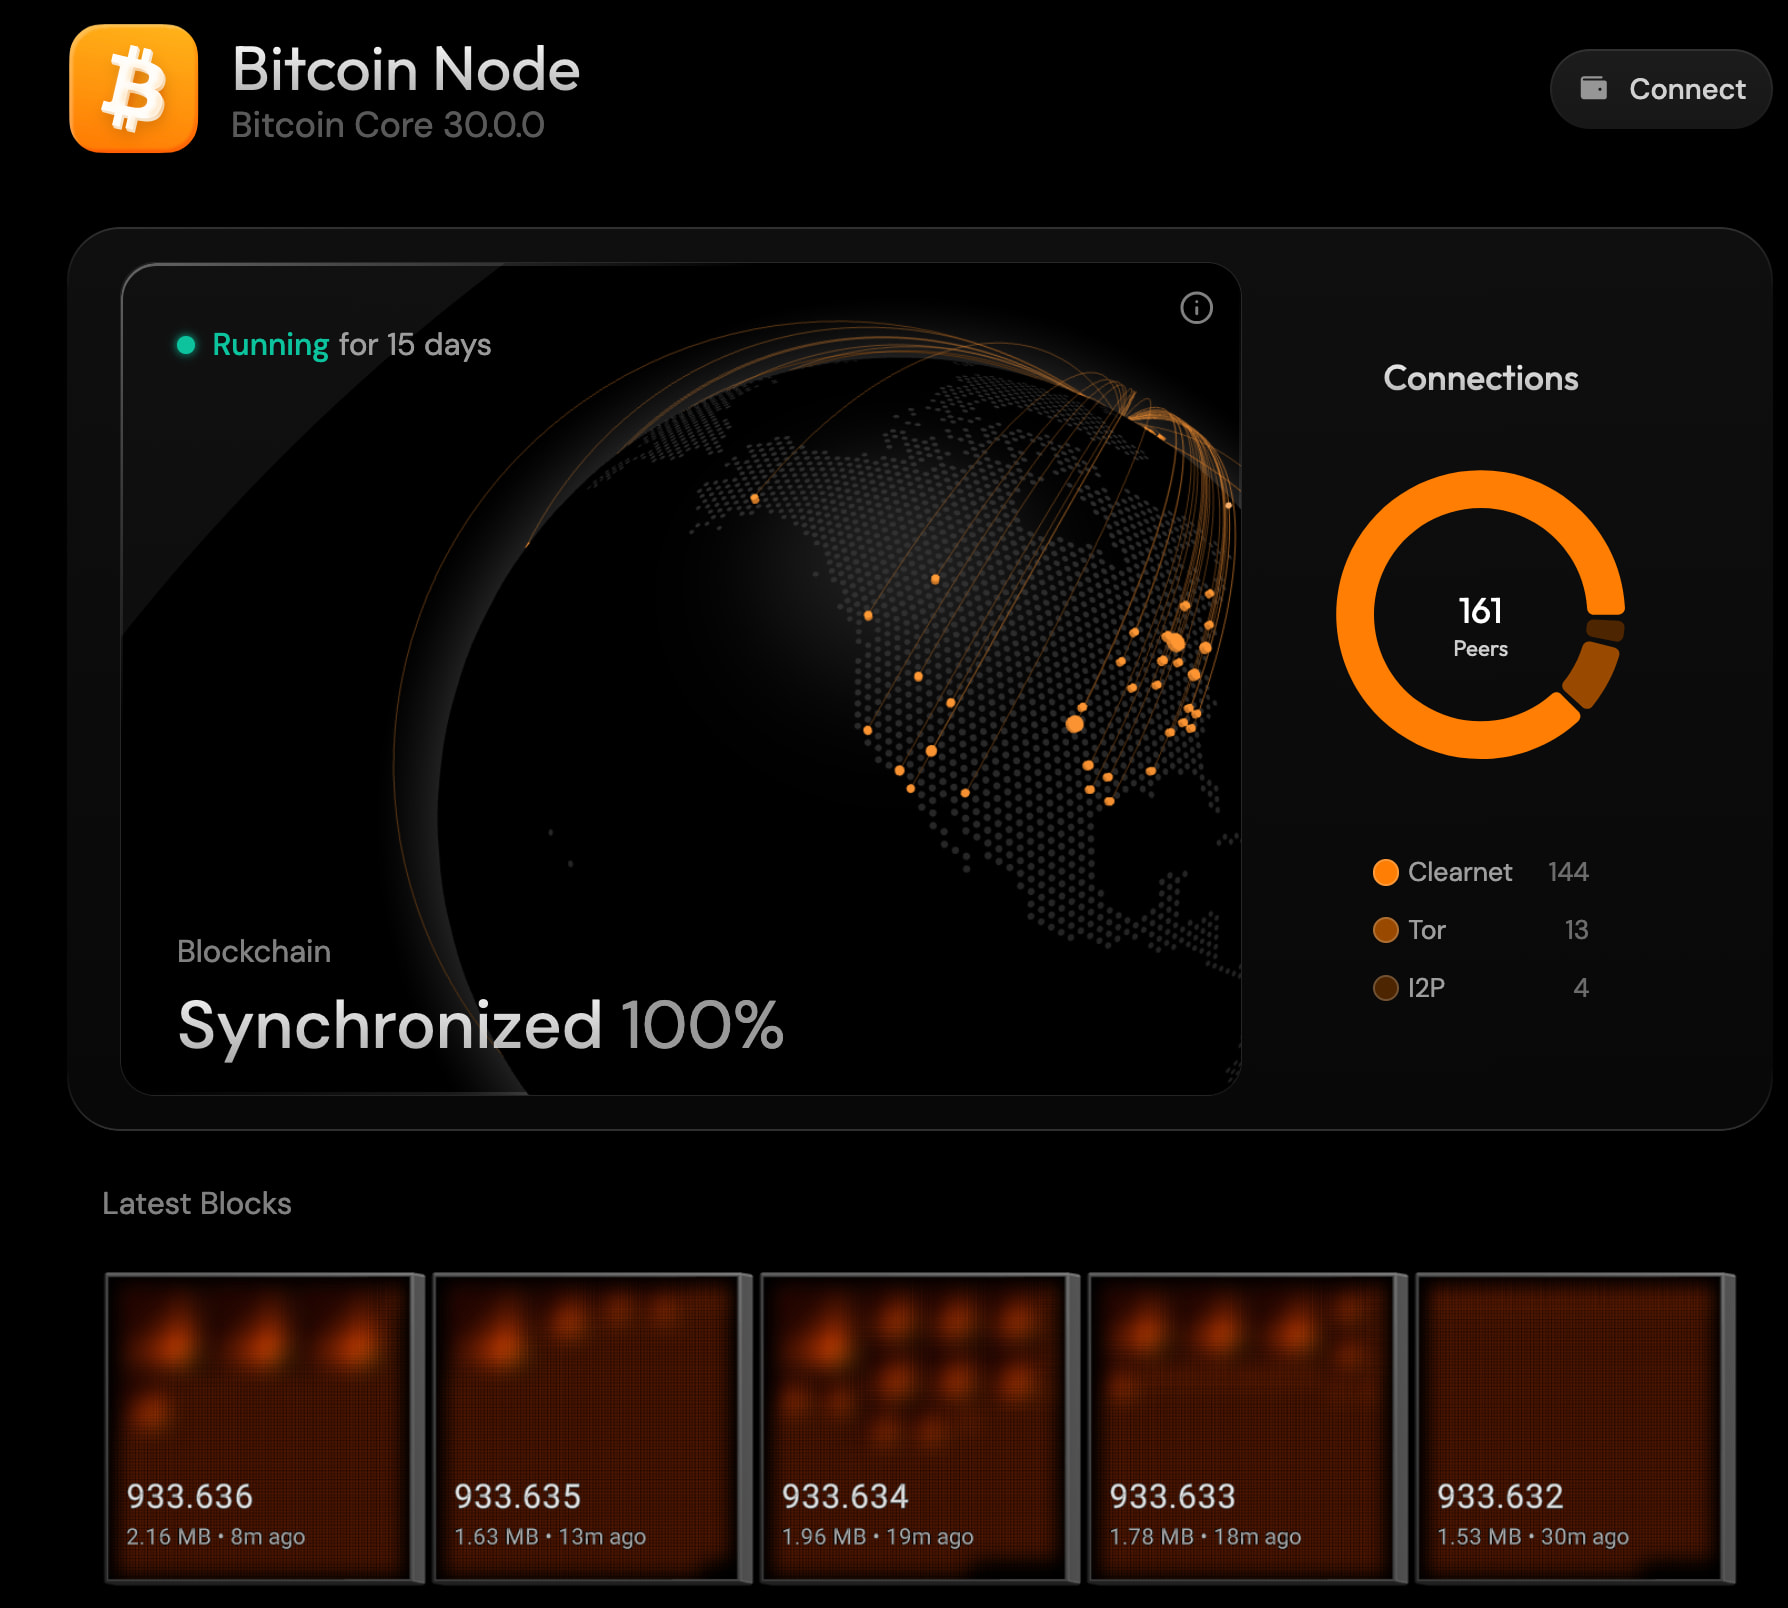Click the 161 Peers donut center
1788x1608 pixels.
(x=1480, y=625)
